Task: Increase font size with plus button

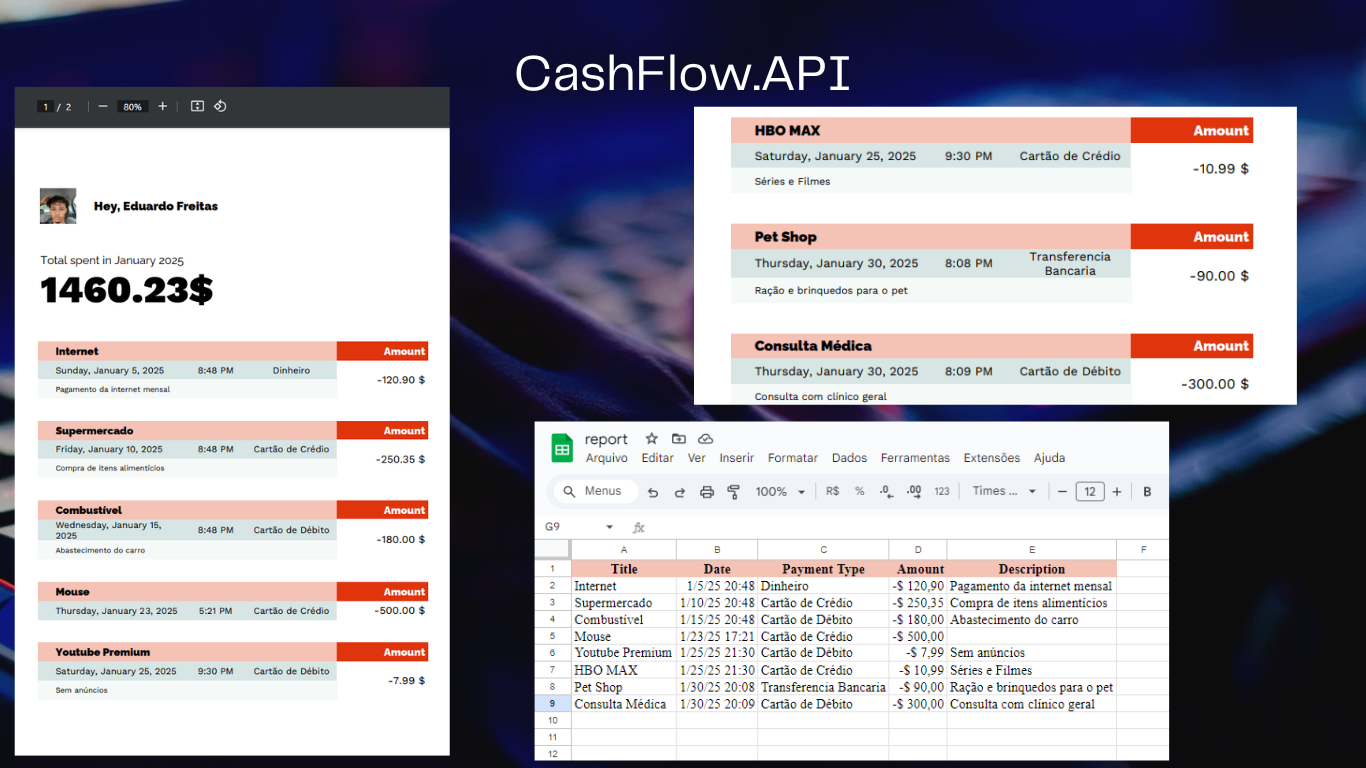Action: (x=1117, y=491)
